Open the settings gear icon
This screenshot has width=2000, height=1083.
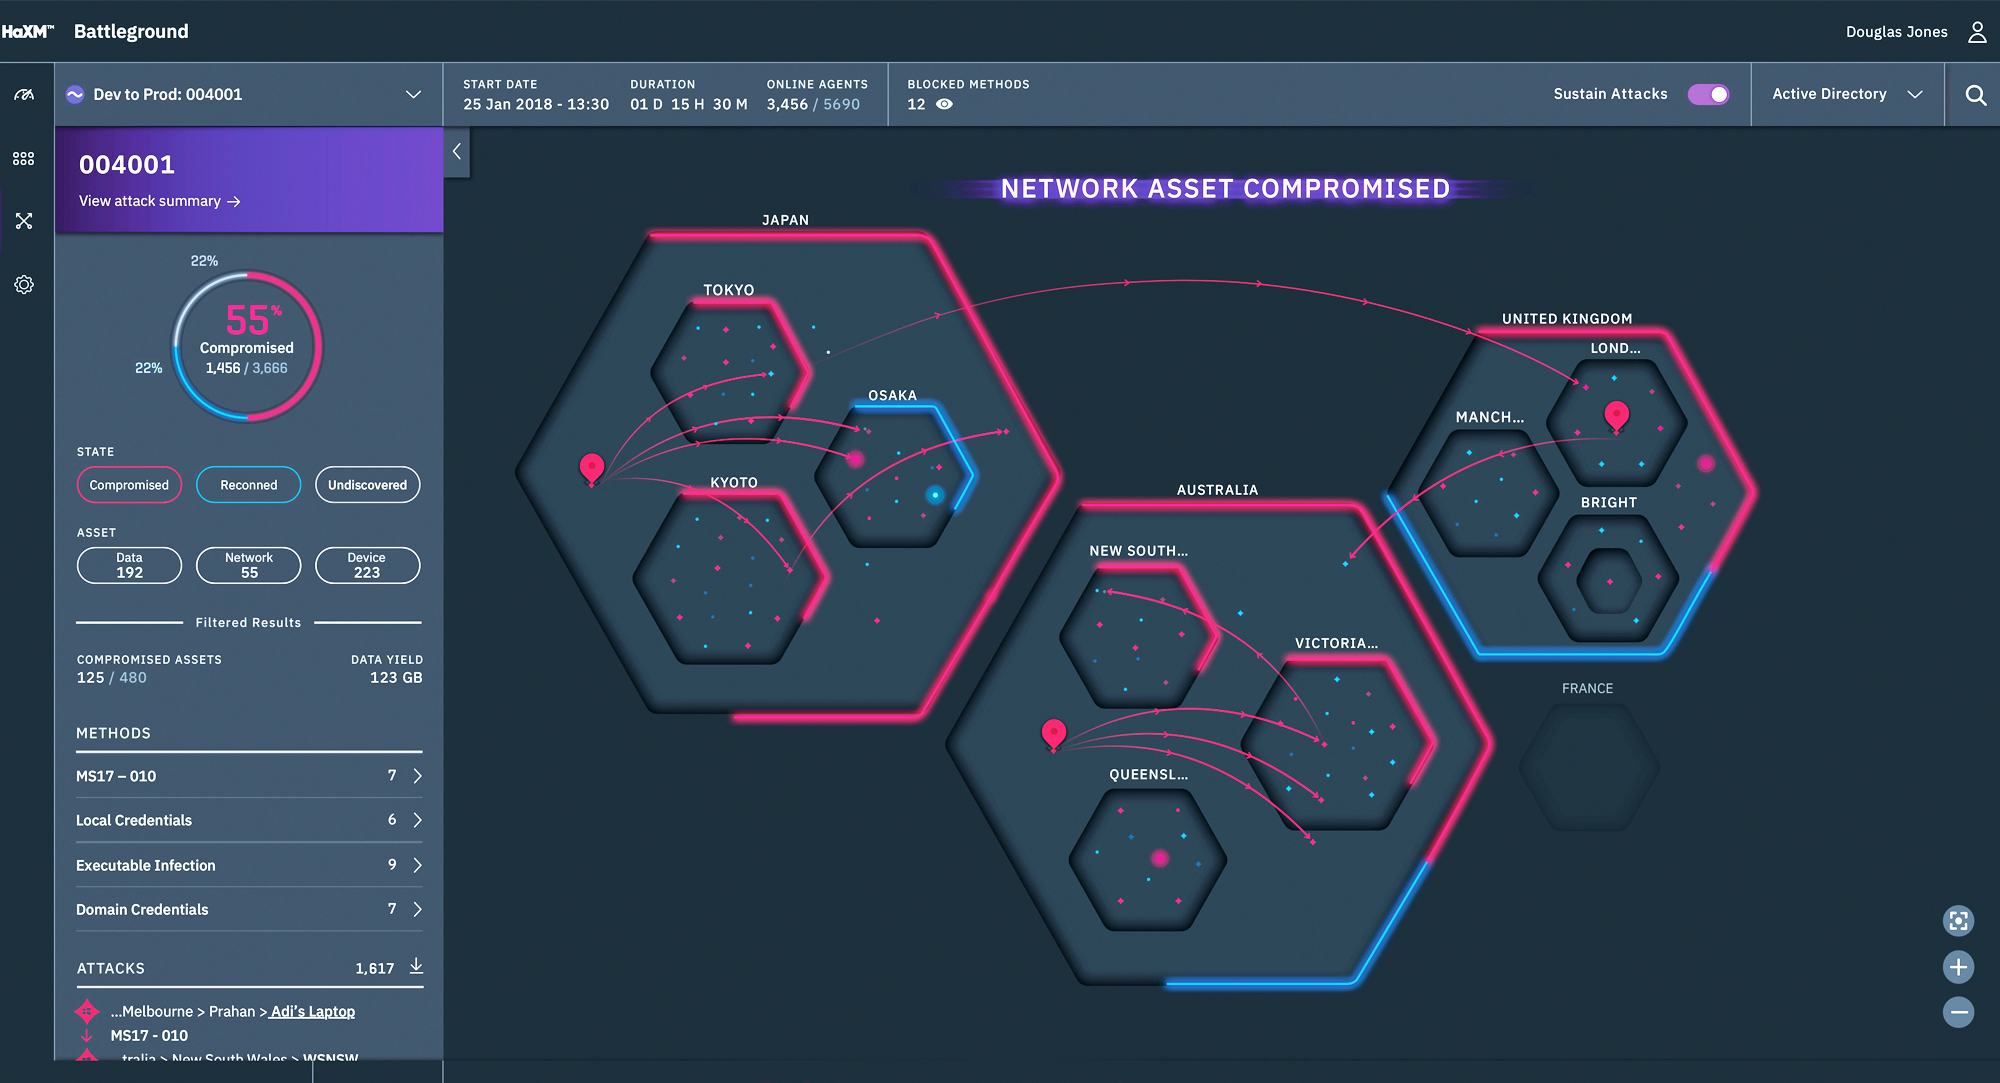coord(24,285)
